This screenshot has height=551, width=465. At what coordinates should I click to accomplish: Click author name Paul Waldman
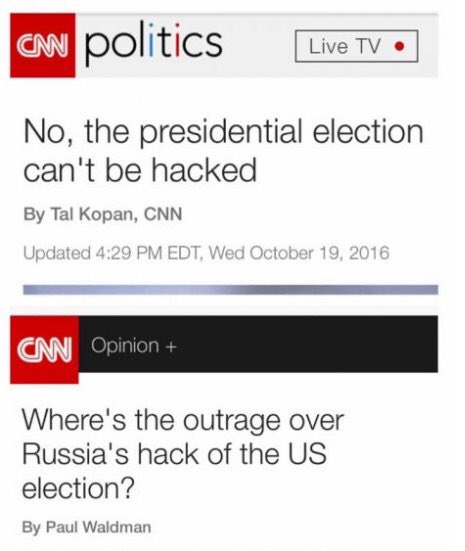point(99,527)
